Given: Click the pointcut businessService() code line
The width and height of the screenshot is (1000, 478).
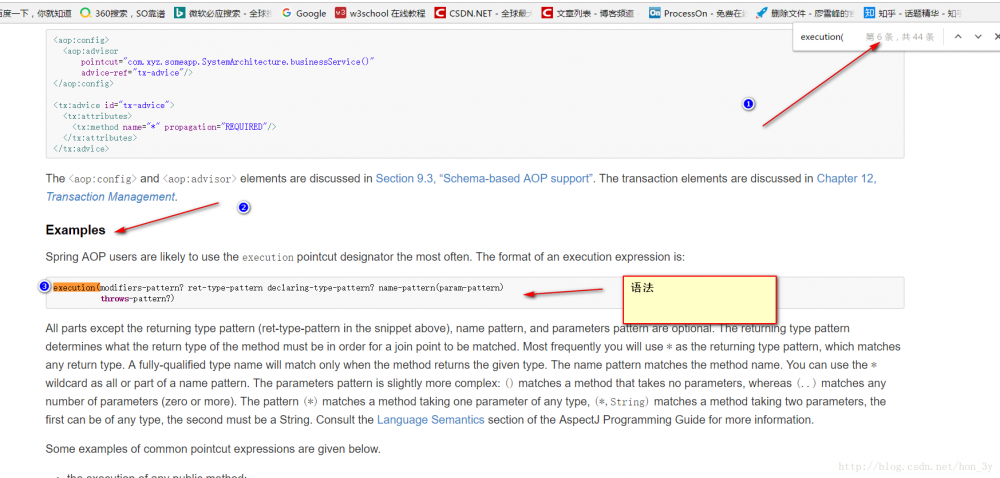Looking at the screenshot, I should [x=227, y=62].
